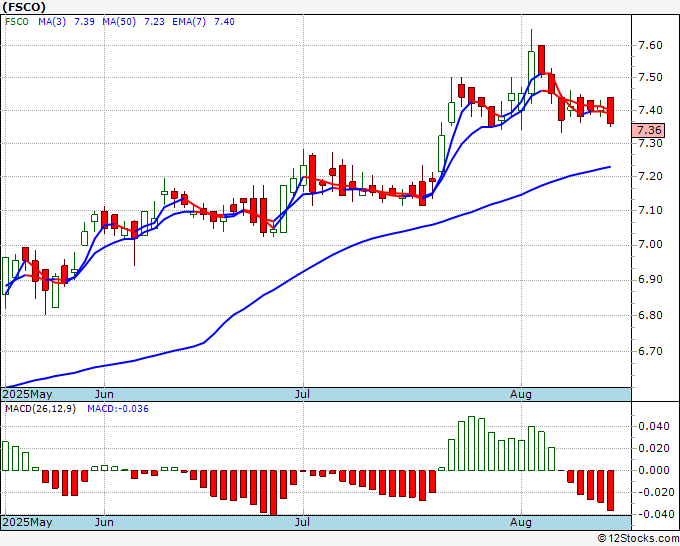Click the 6.80 price axis label

pos(650,315)
